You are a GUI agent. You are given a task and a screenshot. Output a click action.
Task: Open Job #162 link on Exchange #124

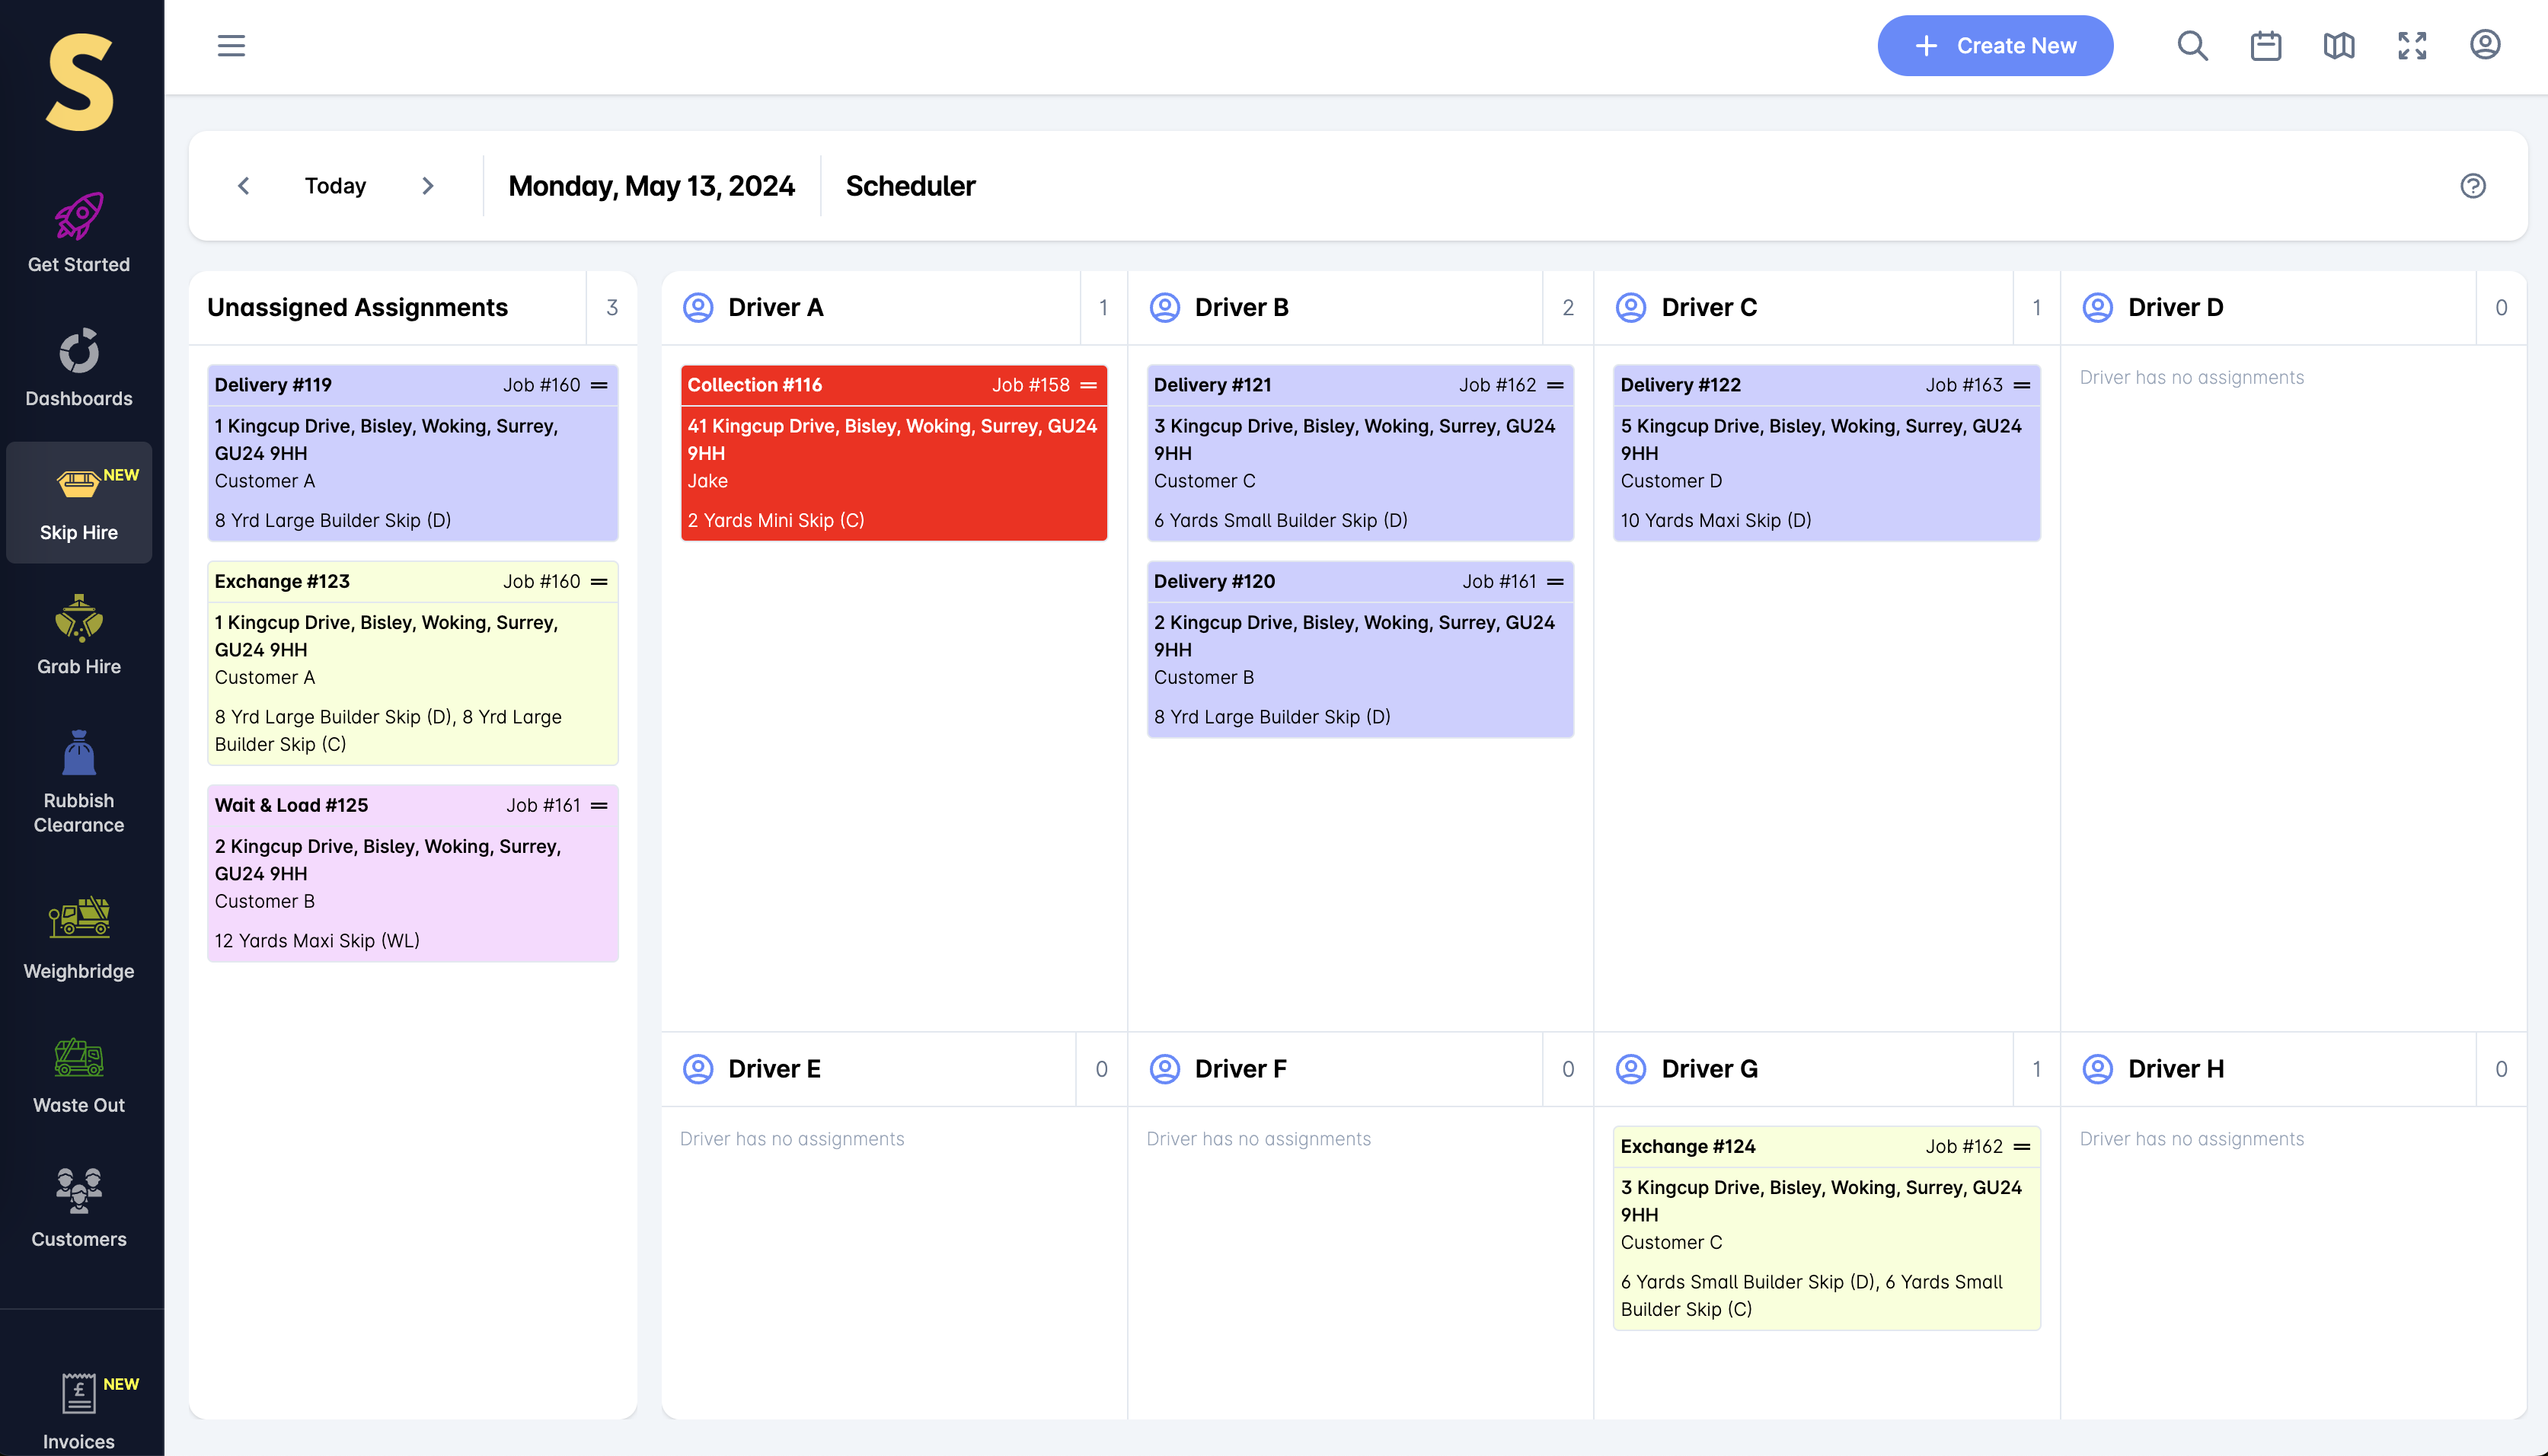1964,1147
